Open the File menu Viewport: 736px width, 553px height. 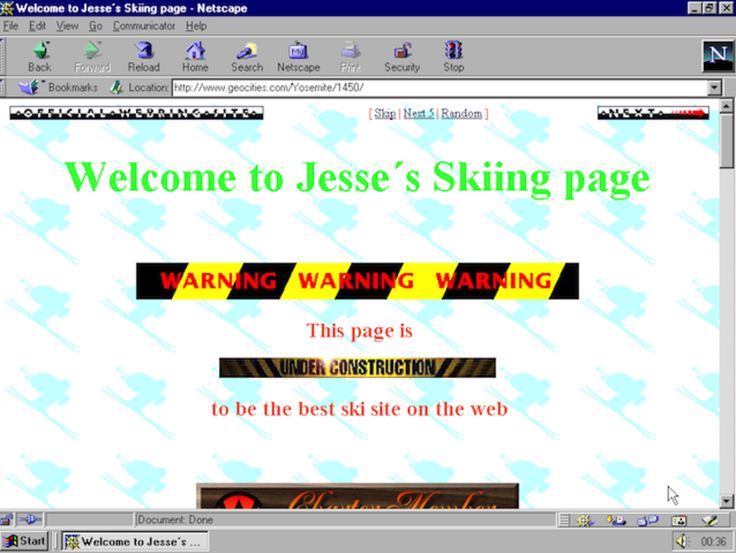point(10,26)
